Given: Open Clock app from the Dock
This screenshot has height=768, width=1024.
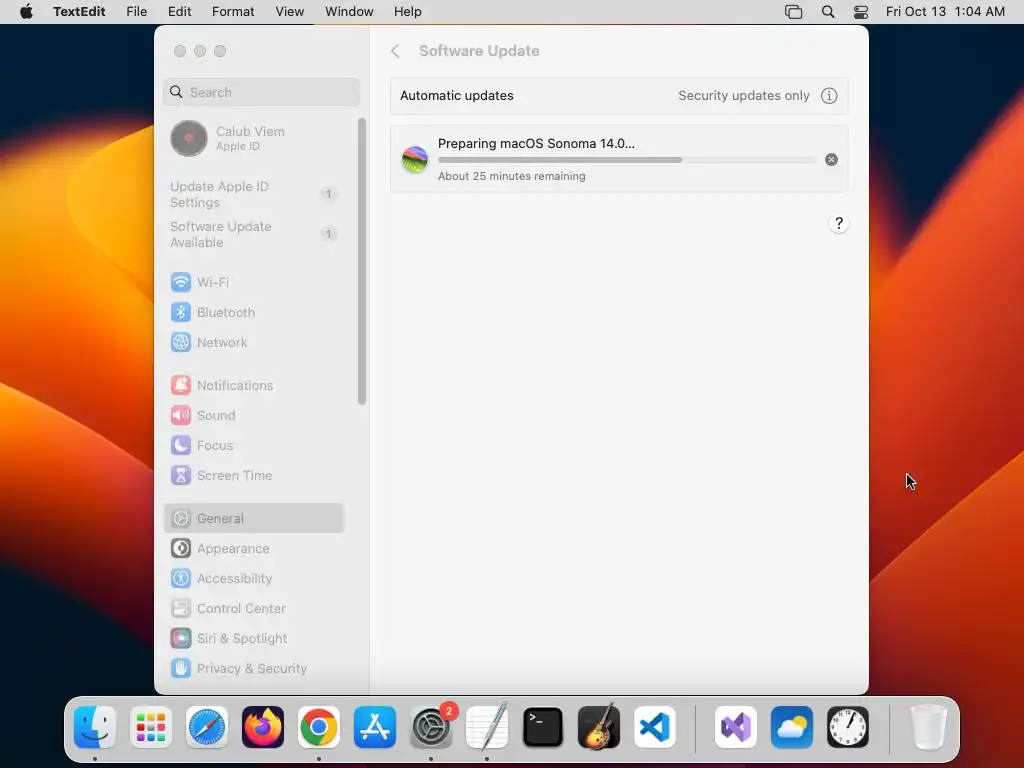Looking at the screenshot, I should 848,727.
